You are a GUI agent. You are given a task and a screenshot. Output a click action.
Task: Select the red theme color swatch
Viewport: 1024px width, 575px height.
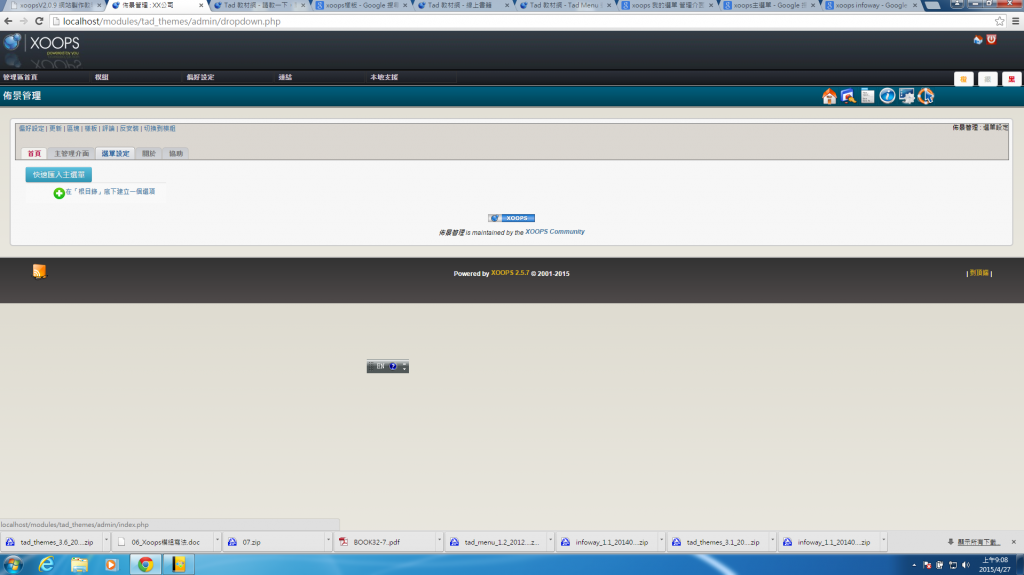(x=1011, y=79)
